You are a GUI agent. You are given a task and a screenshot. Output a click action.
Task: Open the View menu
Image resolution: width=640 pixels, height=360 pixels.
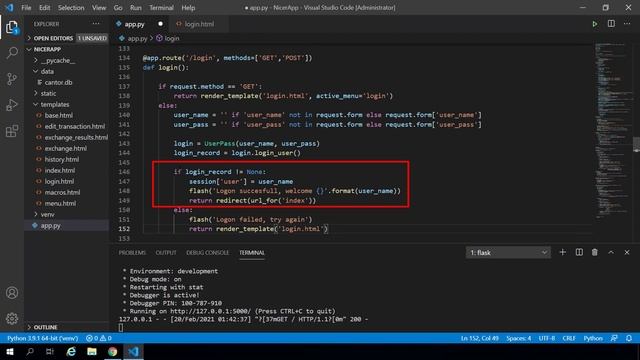(99, 7)
